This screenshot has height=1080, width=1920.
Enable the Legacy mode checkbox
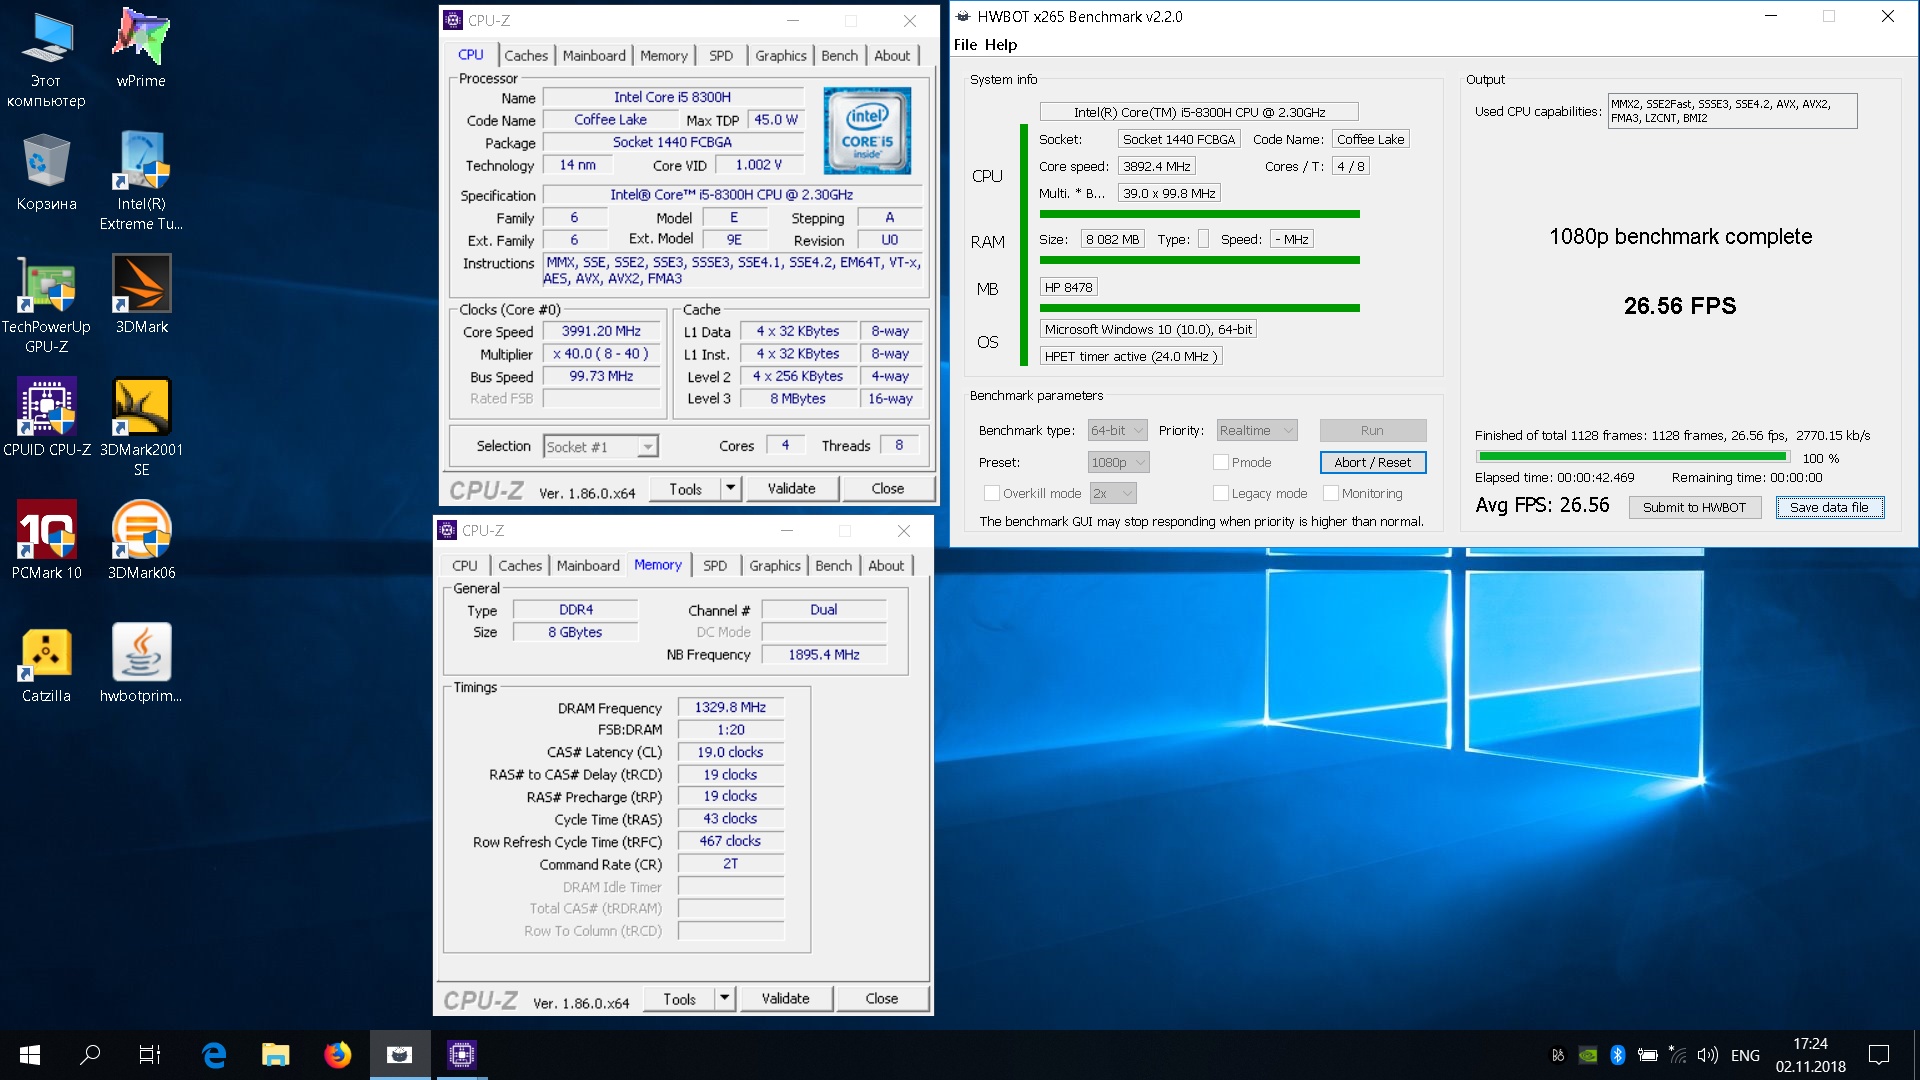pyautogui.click(x=1220, y=493)
